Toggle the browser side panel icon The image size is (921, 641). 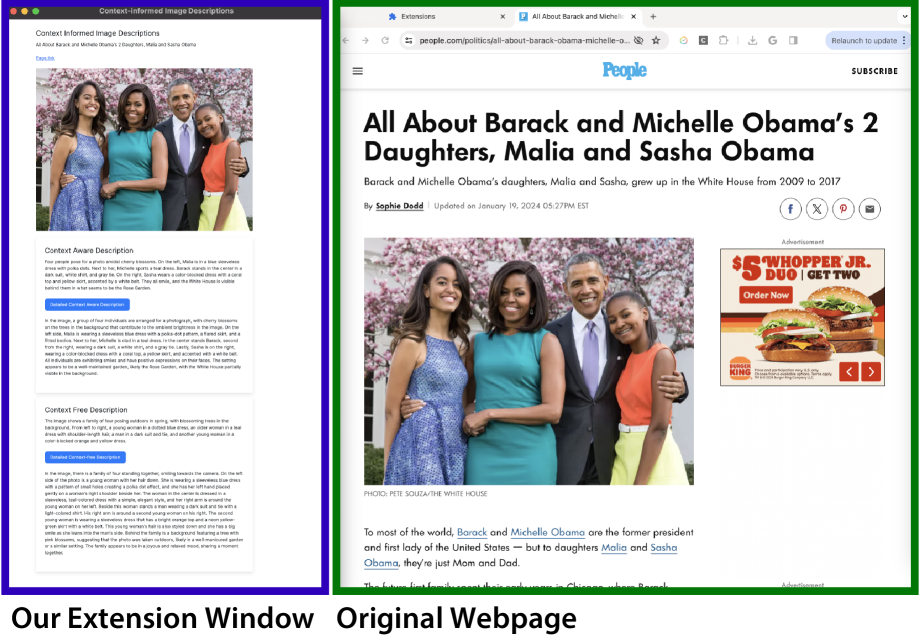click(793, 41)
